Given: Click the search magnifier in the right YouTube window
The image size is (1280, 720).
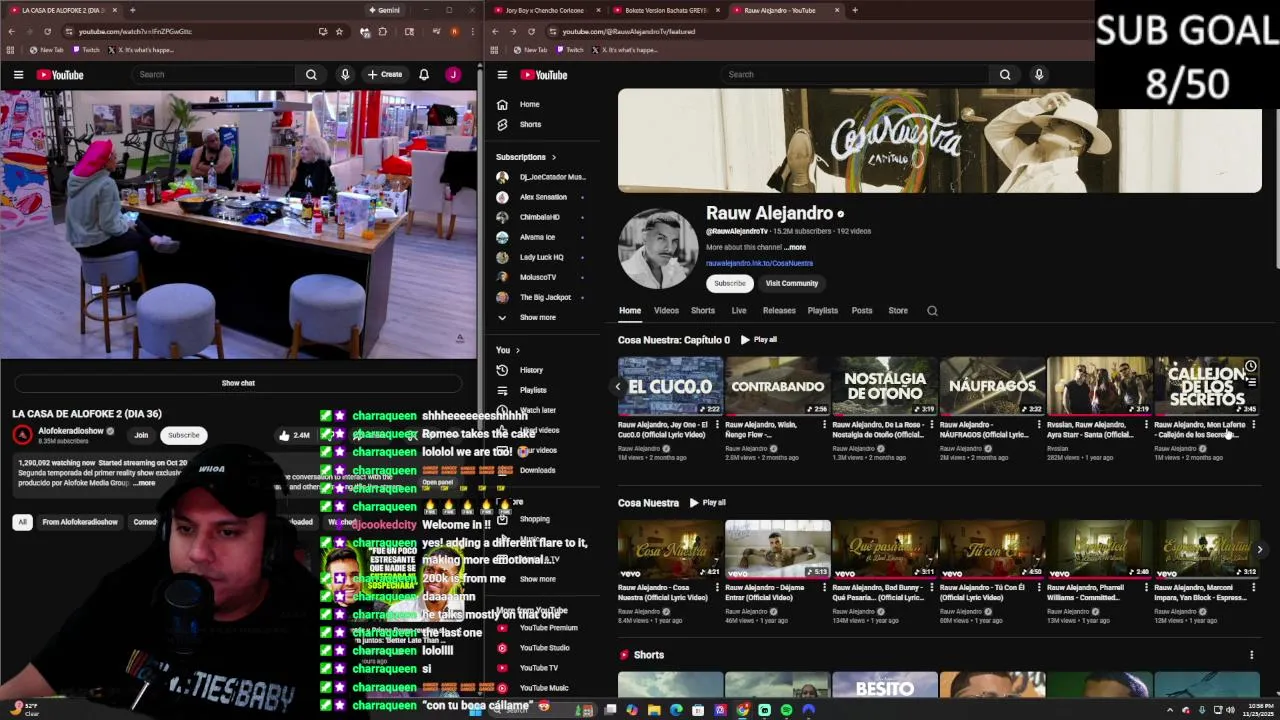Looking at the screenshot, I should tap(1005, 75).
